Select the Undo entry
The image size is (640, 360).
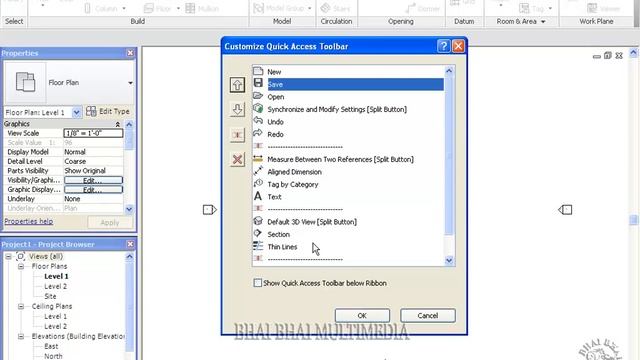(348, 122)
